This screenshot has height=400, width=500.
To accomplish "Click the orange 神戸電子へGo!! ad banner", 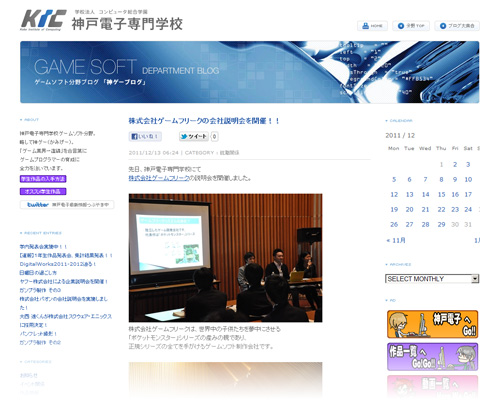I will (432, 324).
